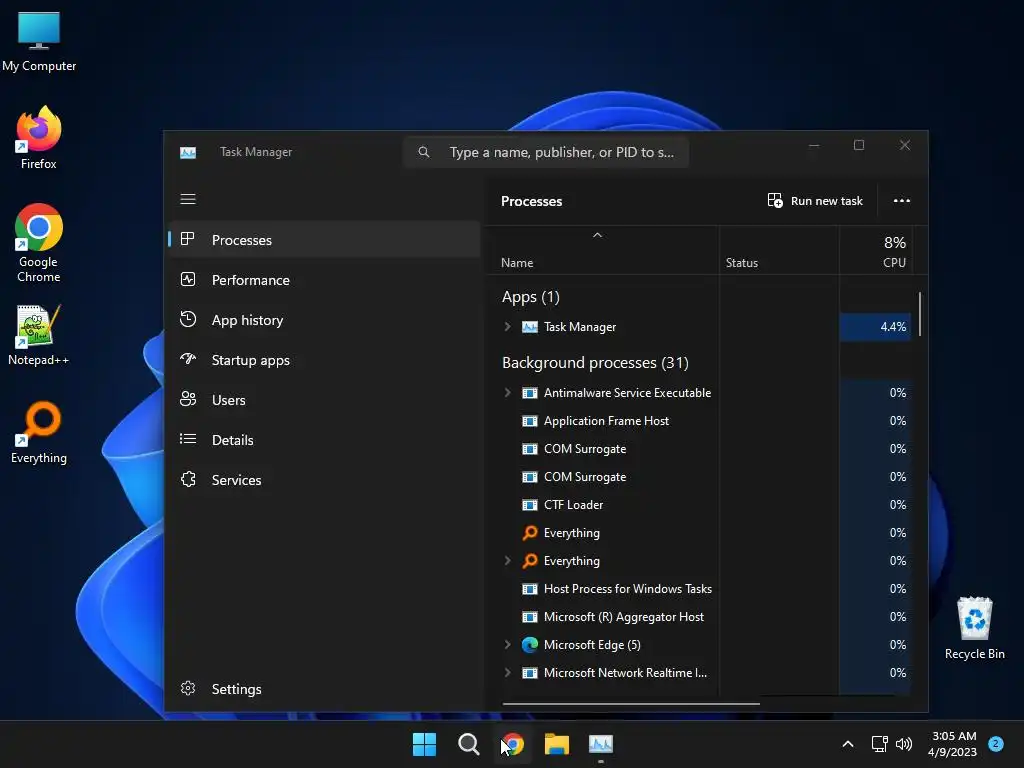Select the Startup apps gauge icon
This screenshot has width=1024, height=768.
pos(188,359)
